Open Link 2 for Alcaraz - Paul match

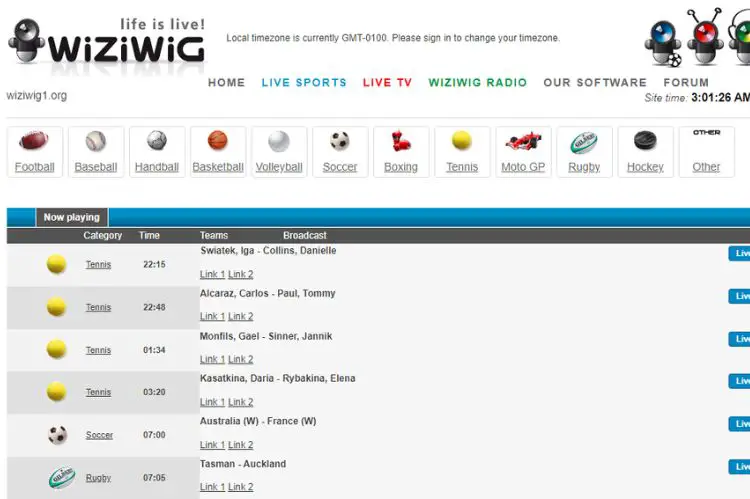(x=241, y=316)
